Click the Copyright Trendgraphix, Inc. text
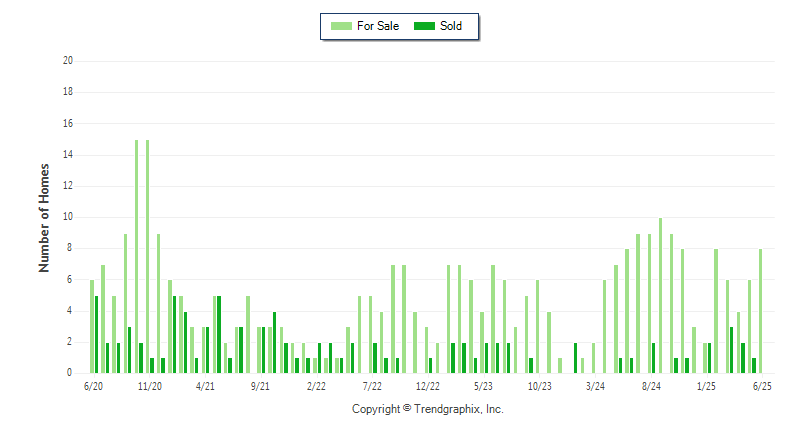This screenshot has width=800, height=434. tap(428, 409)
